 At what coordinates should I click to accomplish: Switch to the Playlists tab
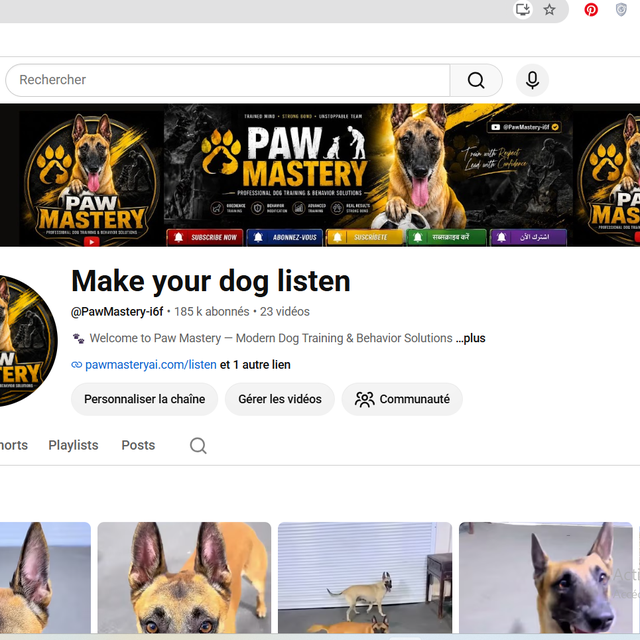[73, 445]
